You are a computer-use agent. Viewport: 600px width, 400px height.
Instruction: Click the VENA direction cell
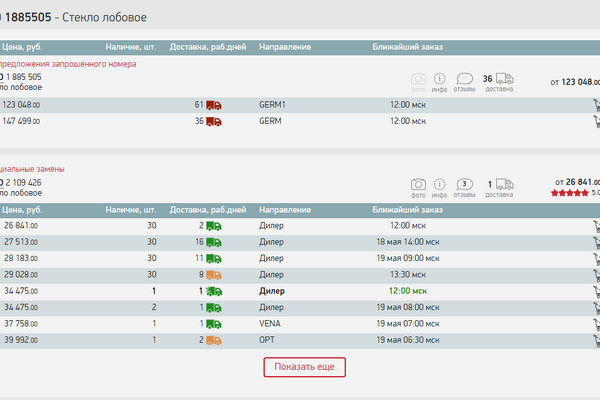click(270, 324)
